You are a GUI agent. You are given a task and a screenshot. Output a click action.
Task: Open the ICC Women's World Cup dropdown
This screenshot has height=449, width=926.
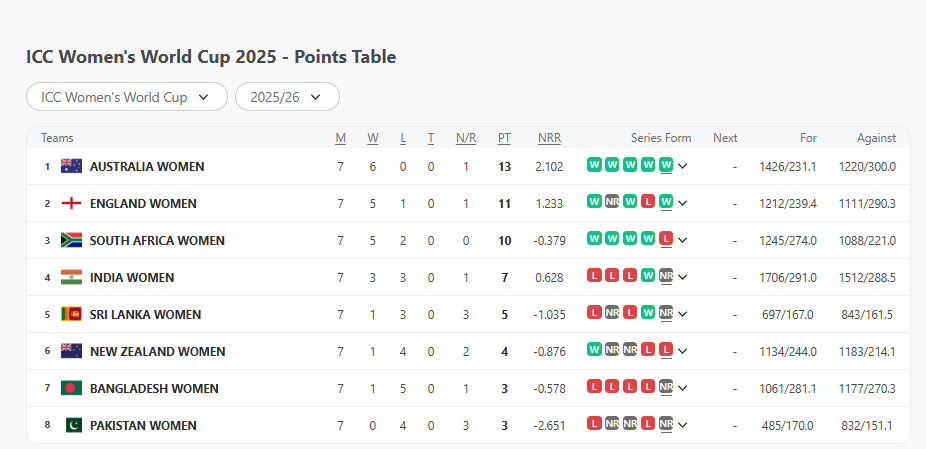pyautogui.click(x=127, y=97)
